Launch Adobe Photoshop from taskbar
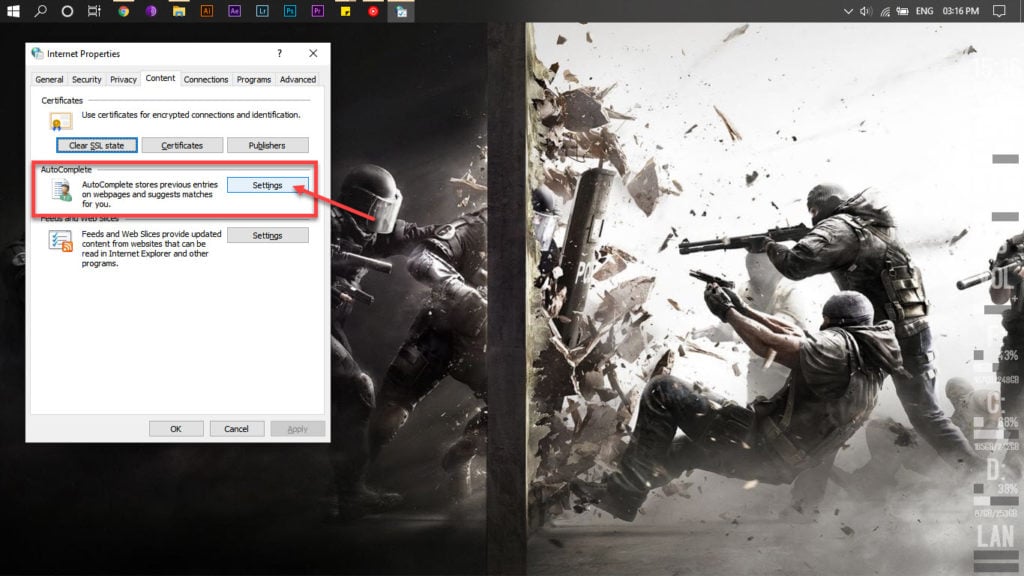The image size is (1024, 576). pos(290,11)
